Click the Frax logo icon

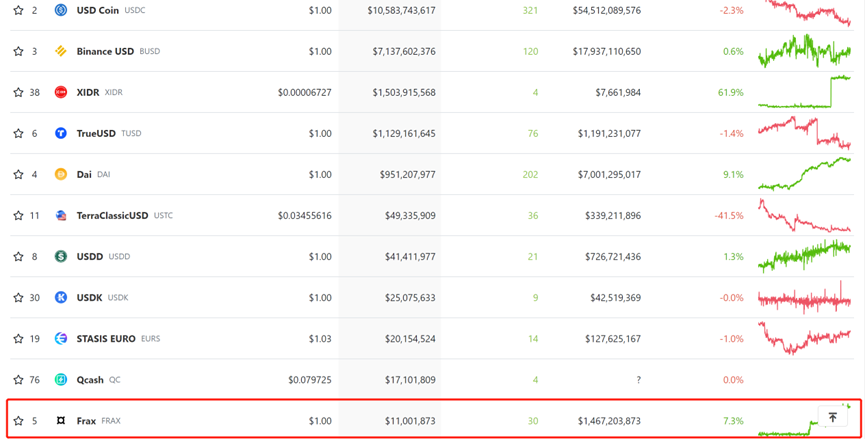(61, 421)
